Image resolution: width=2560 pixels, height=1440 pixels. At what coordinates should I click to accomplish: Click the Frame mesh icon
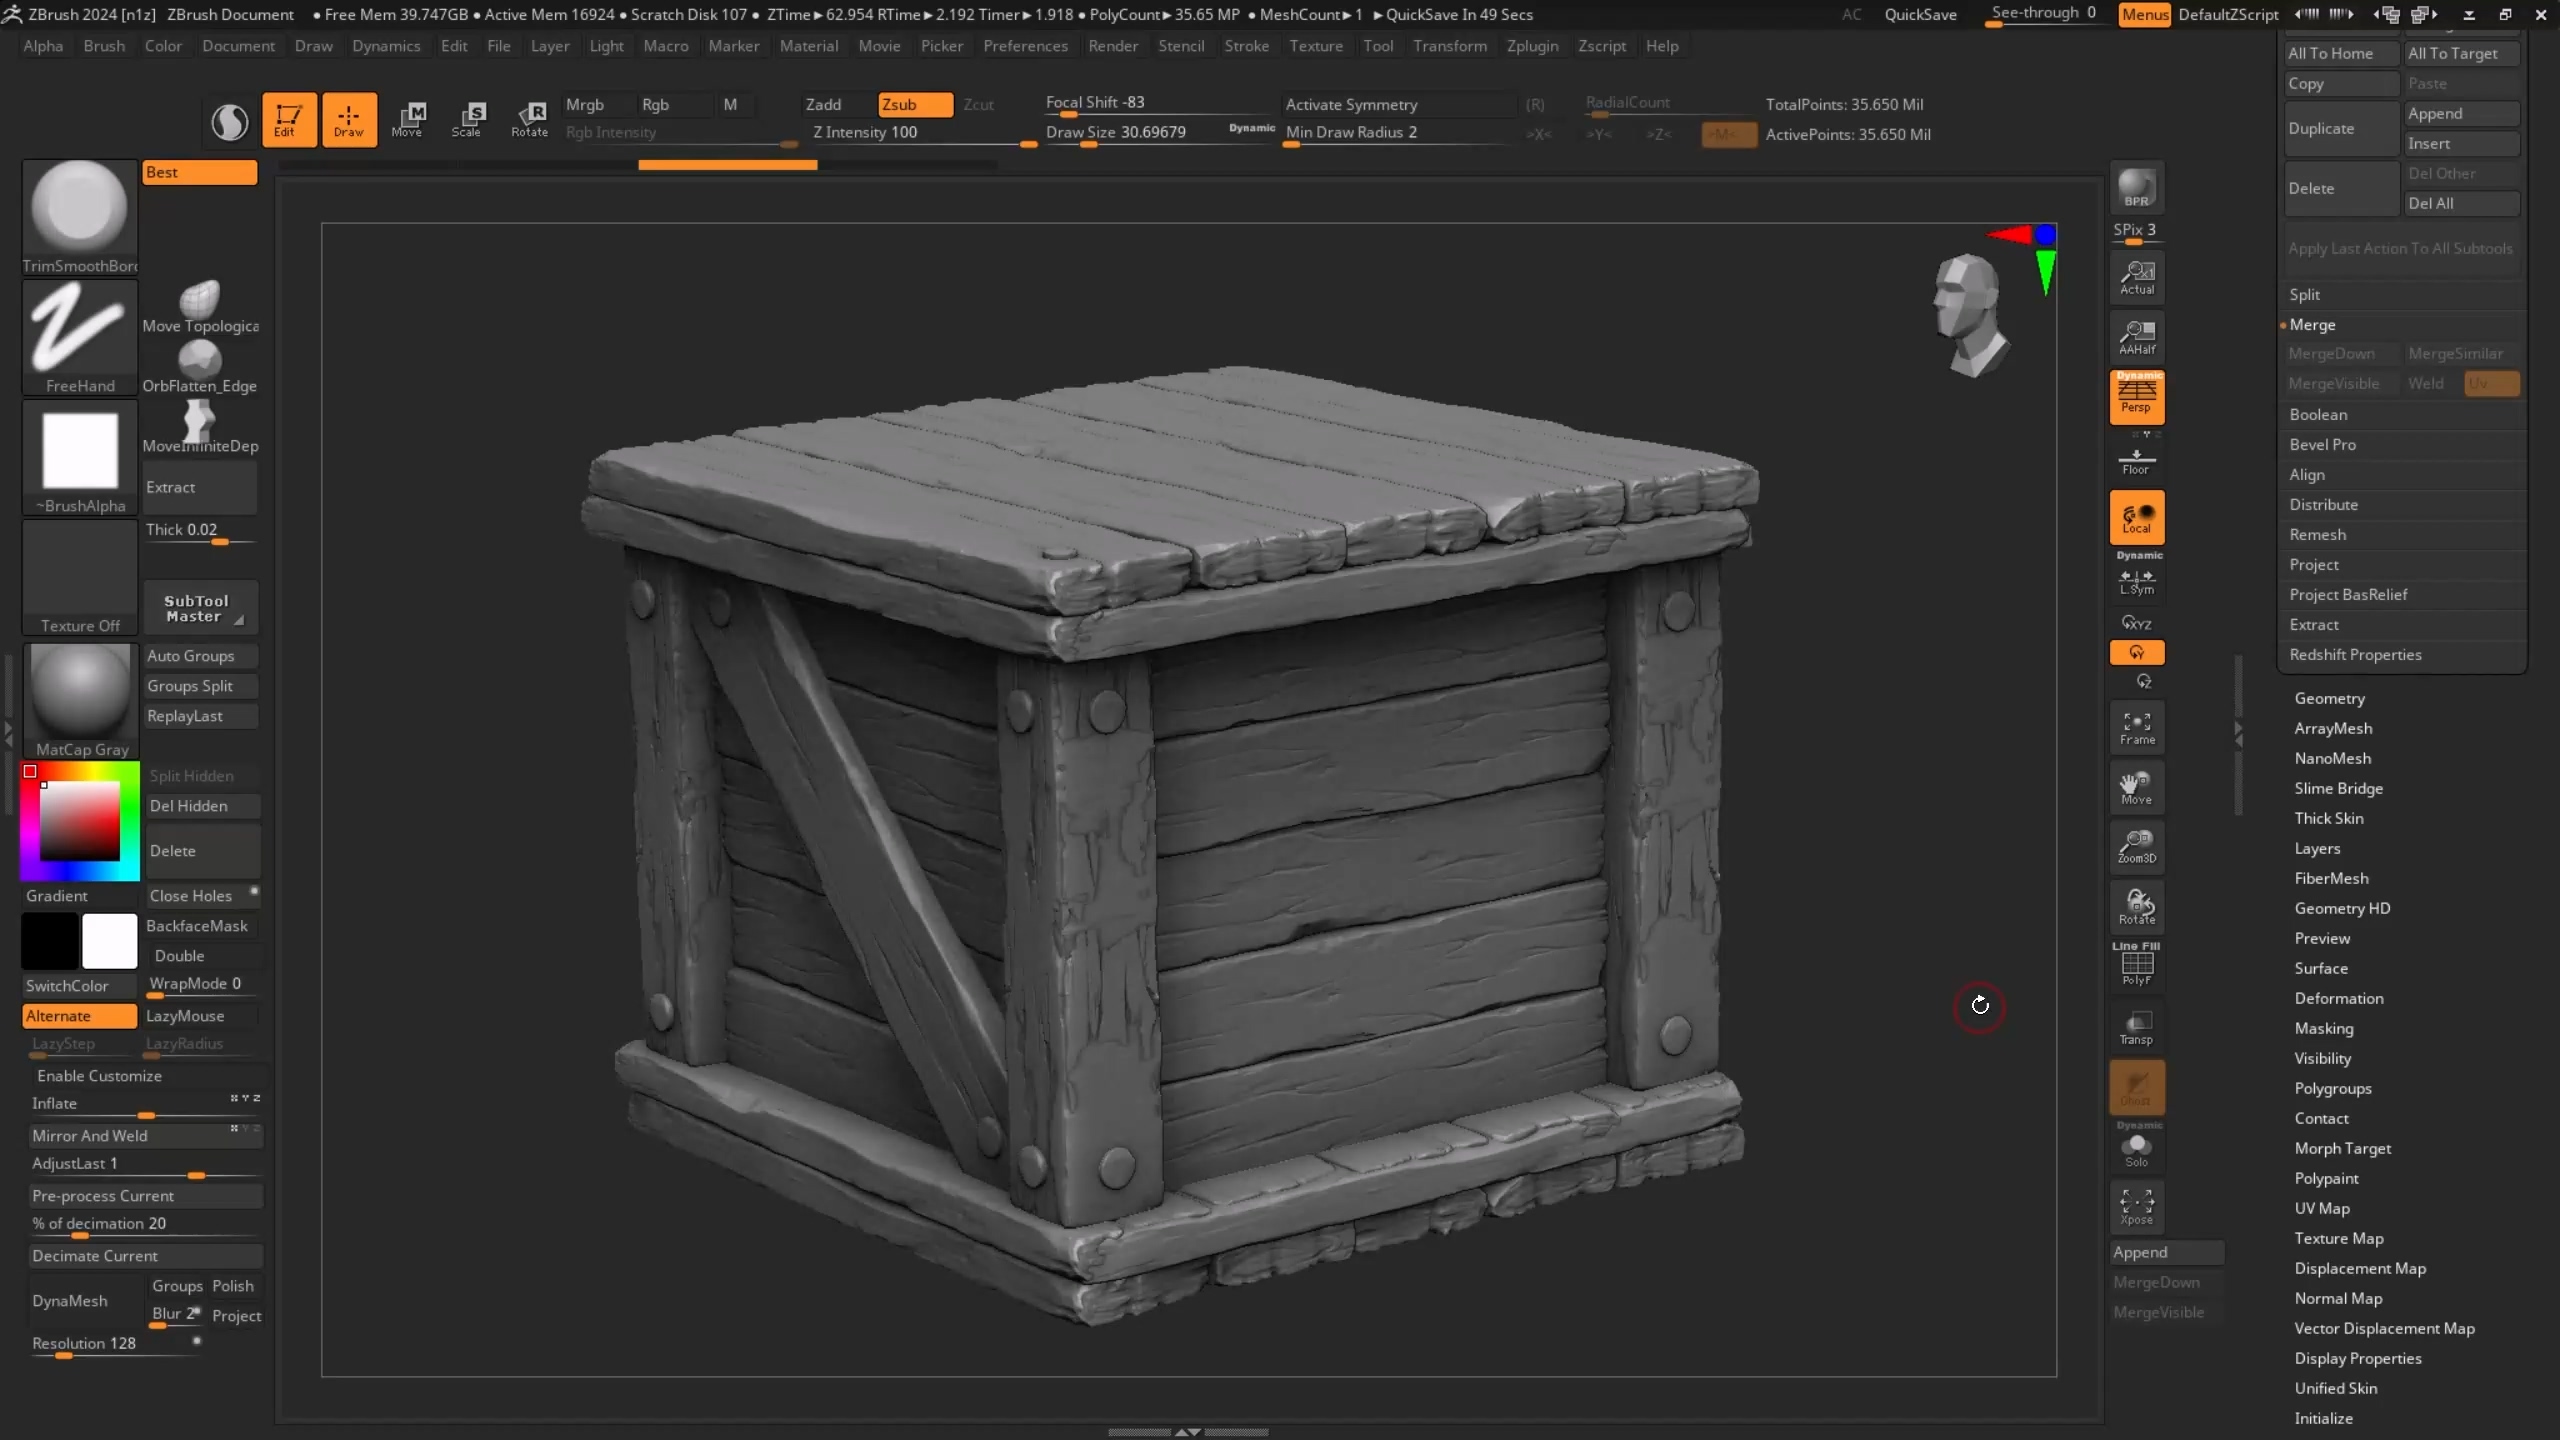(2136, 728)
